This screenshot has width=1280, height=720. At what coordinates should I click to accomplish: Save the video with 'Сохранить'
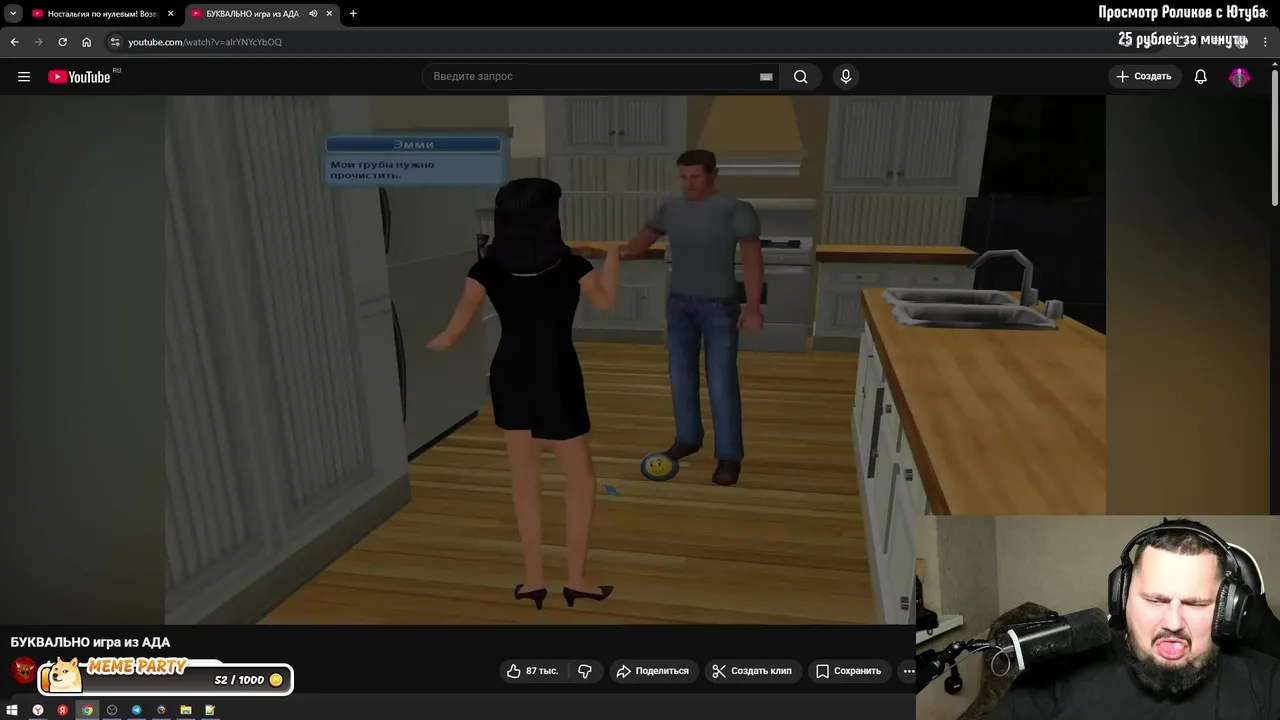point(848,671)
